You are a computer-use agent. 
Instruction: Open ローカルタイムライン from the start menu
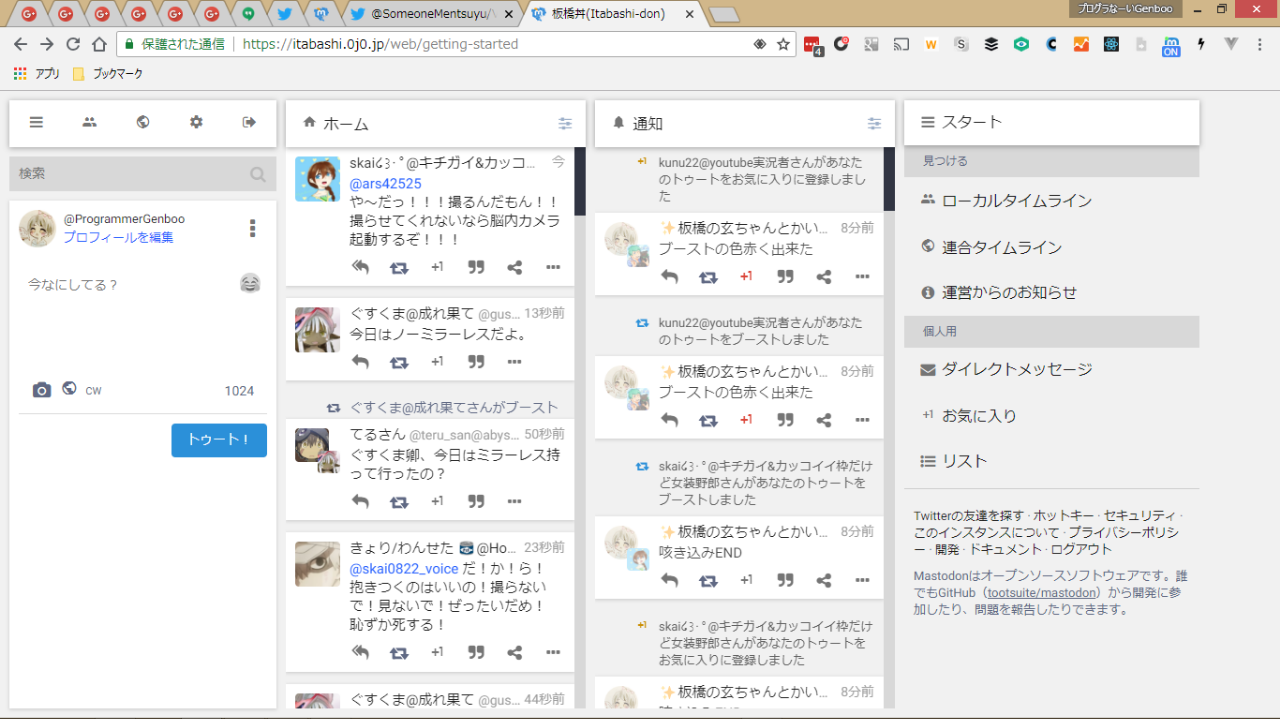[x=1016, y=201]
